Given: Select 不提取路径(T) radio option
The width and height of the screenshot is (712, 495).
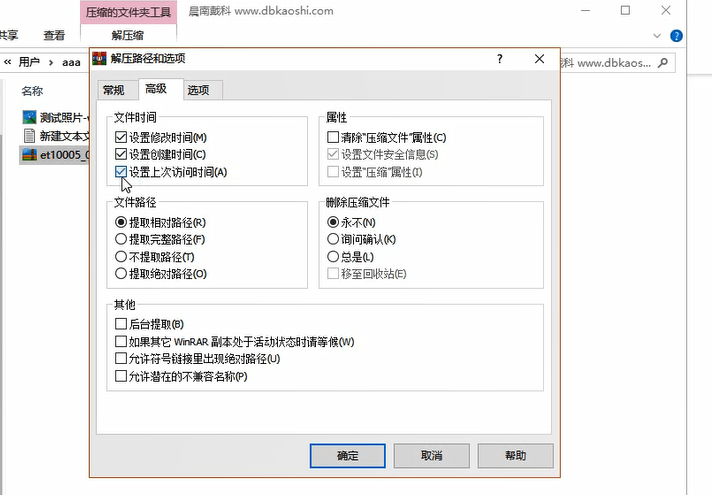Looking at the screenshot, I should click(x=121, y=256).
